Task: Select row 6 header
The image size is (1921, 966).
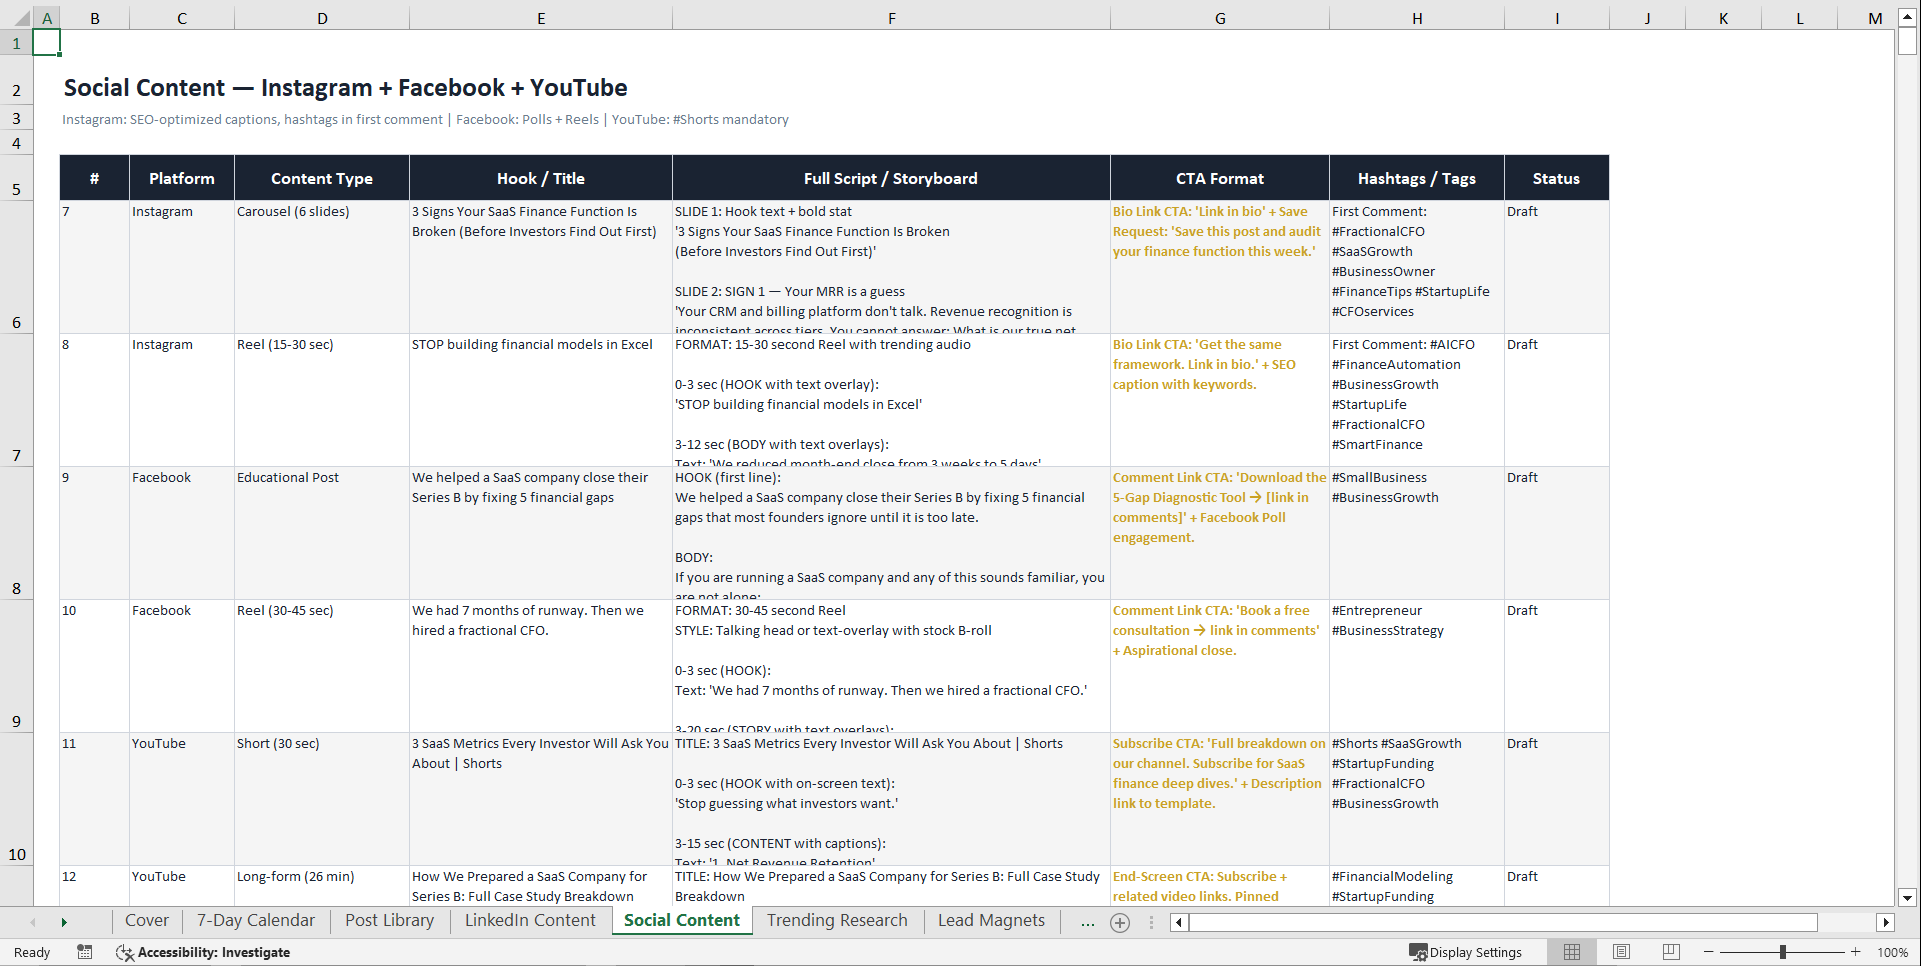Action: click(x=16, y=267)
